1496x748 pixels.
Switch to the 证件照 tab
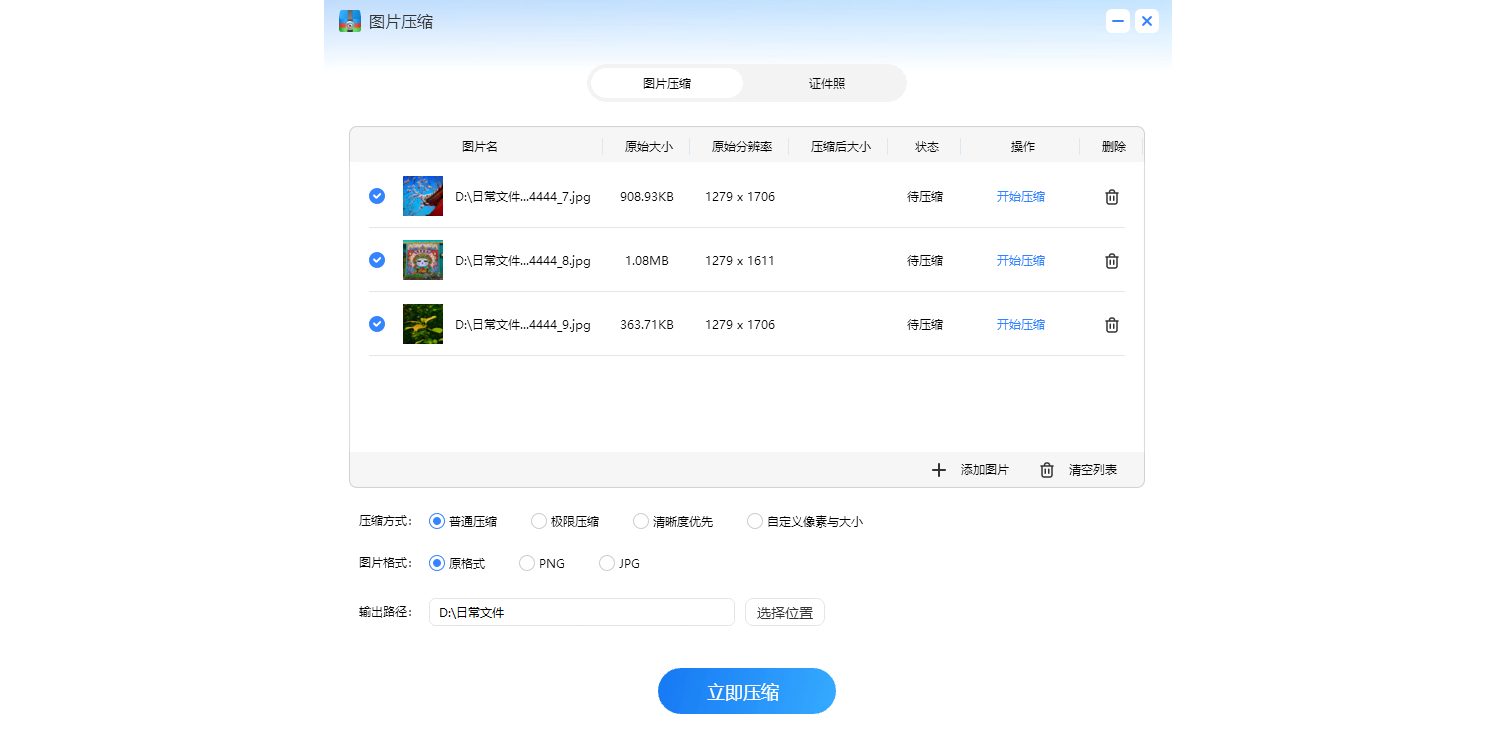827,83
